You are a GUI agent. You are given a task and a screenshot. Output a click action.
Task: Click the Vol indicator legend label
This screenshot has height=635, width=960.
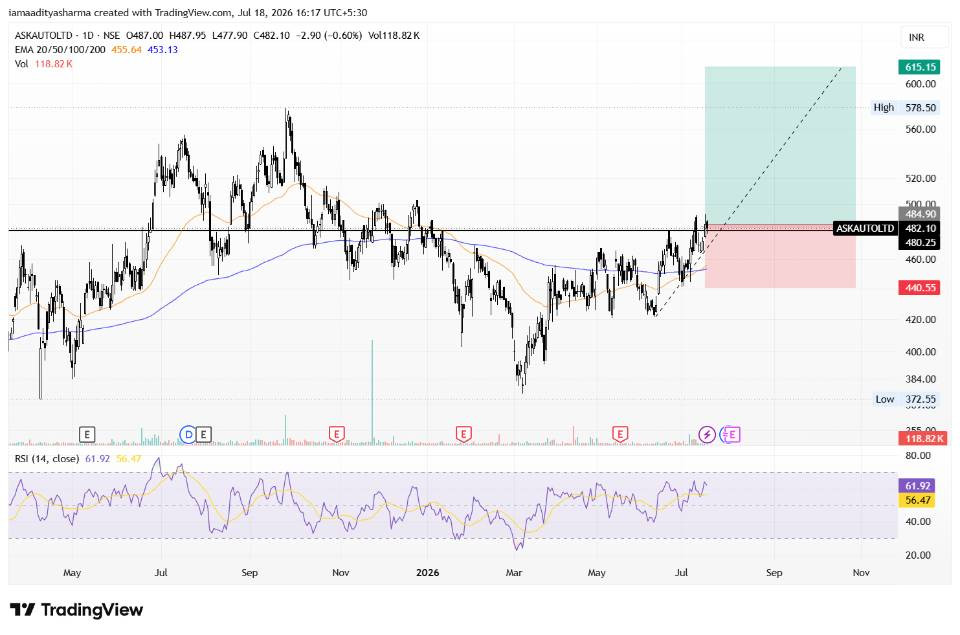click(x=21, y=64)
